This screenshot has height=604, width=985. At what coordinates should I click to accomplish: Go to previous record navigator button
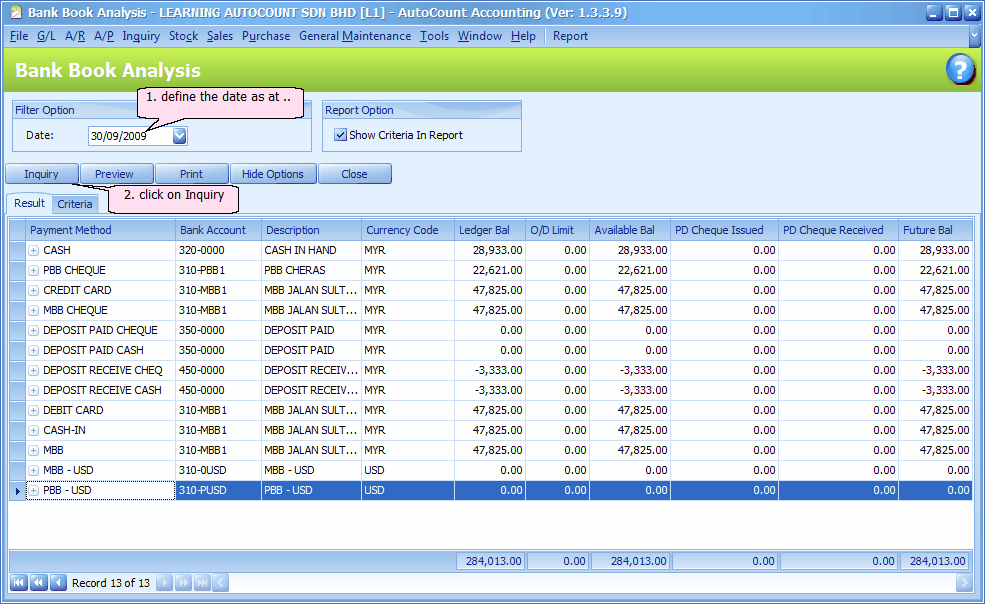tap(58, 583)
